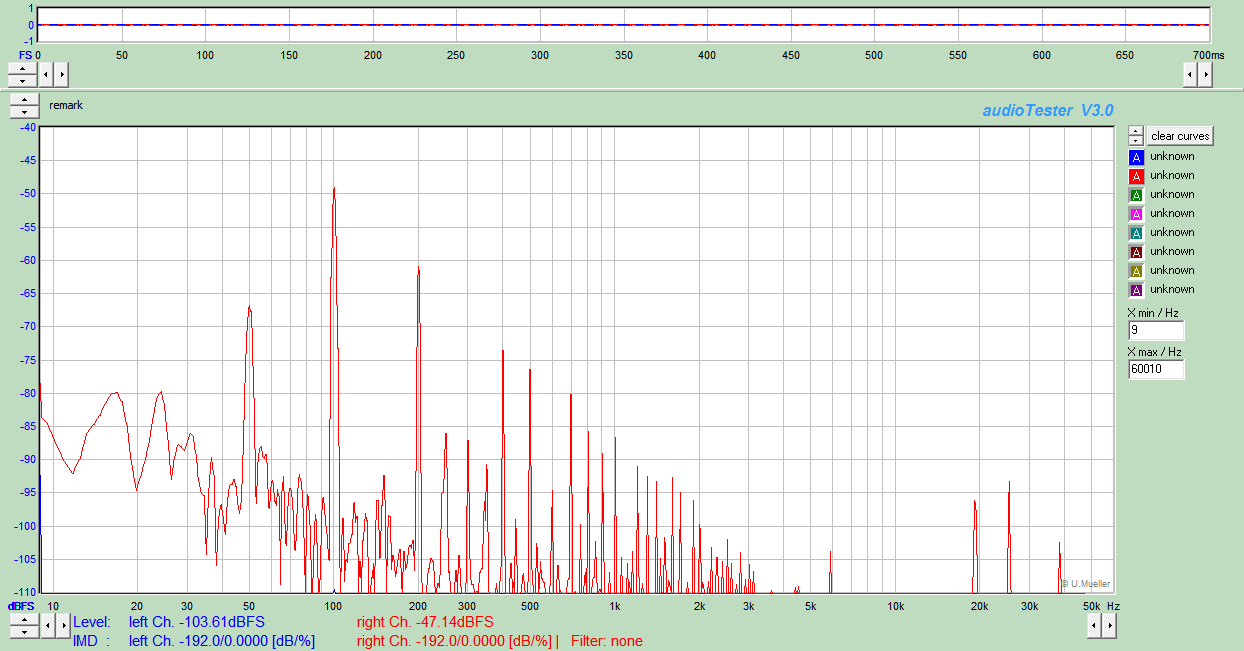Click unknown label beside purple curve icon

1172,290
